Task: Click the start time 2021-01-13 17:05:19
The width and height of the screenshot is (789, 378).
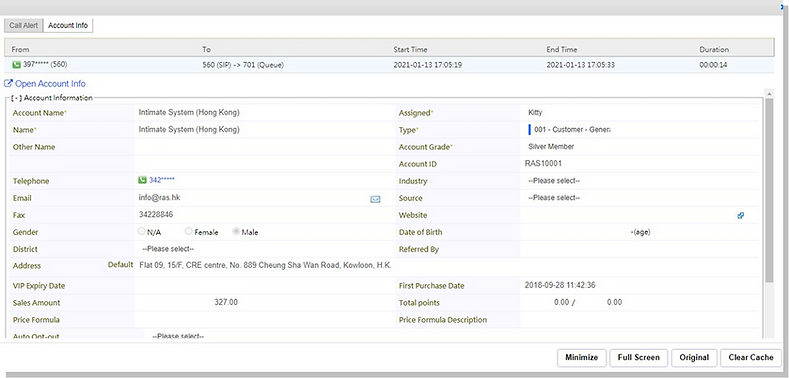Action: point(428,64)
